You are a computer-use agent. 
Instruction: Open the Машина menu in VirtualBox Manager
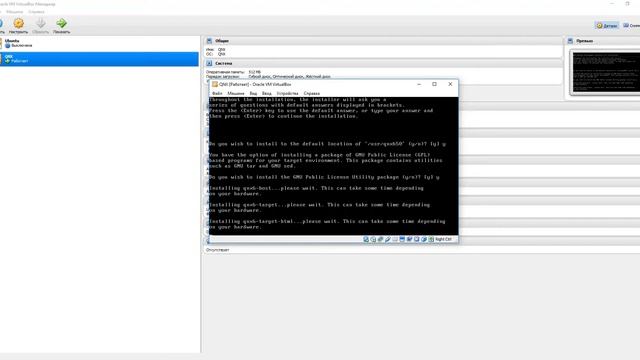tap(15, 12)
